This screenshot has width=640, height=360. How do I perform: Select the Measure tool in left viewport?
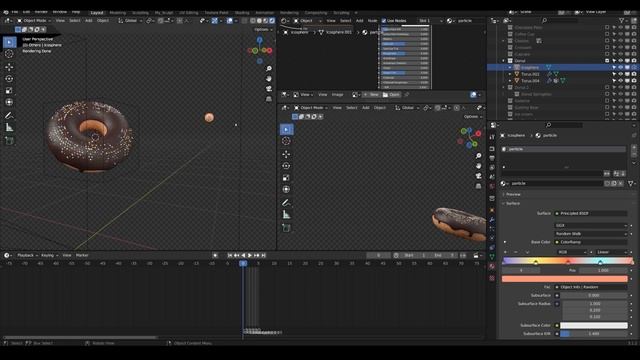9,128
